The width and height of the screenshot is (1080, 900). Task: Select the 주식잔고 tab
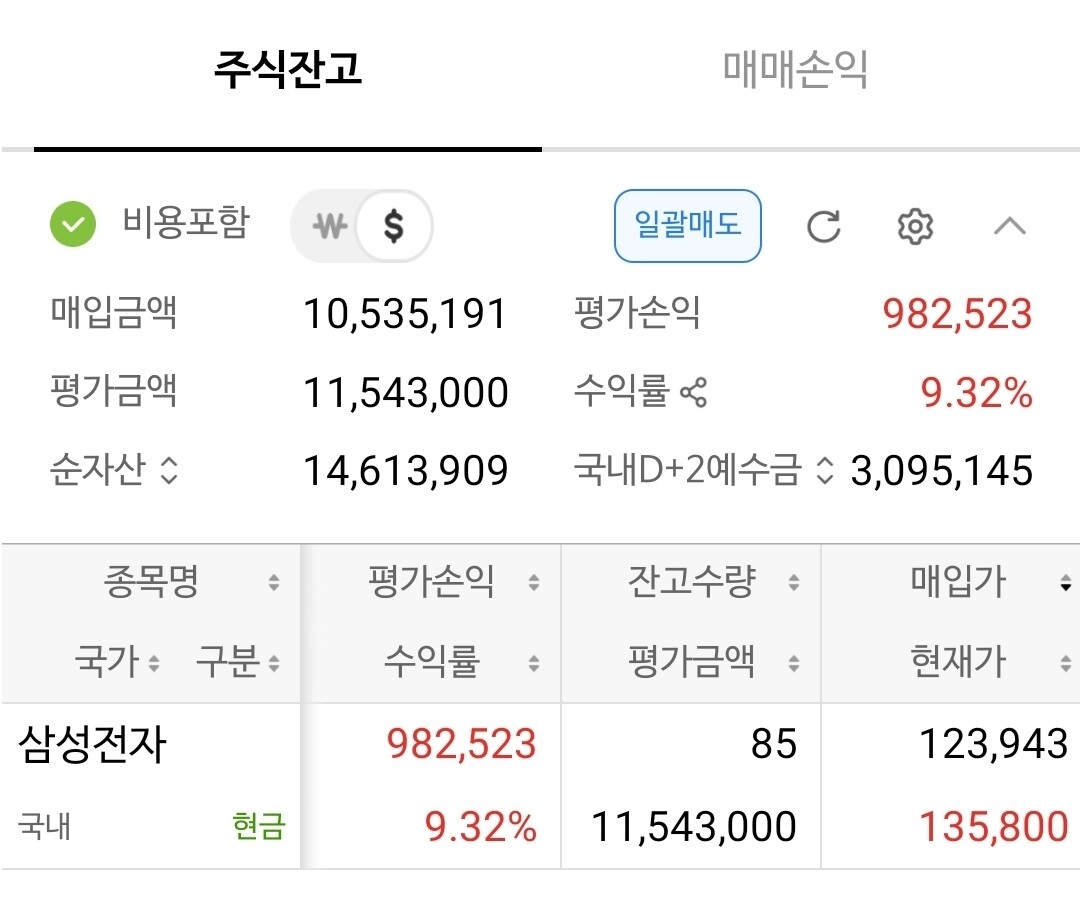pyautogui.click(x=287, y=70)
